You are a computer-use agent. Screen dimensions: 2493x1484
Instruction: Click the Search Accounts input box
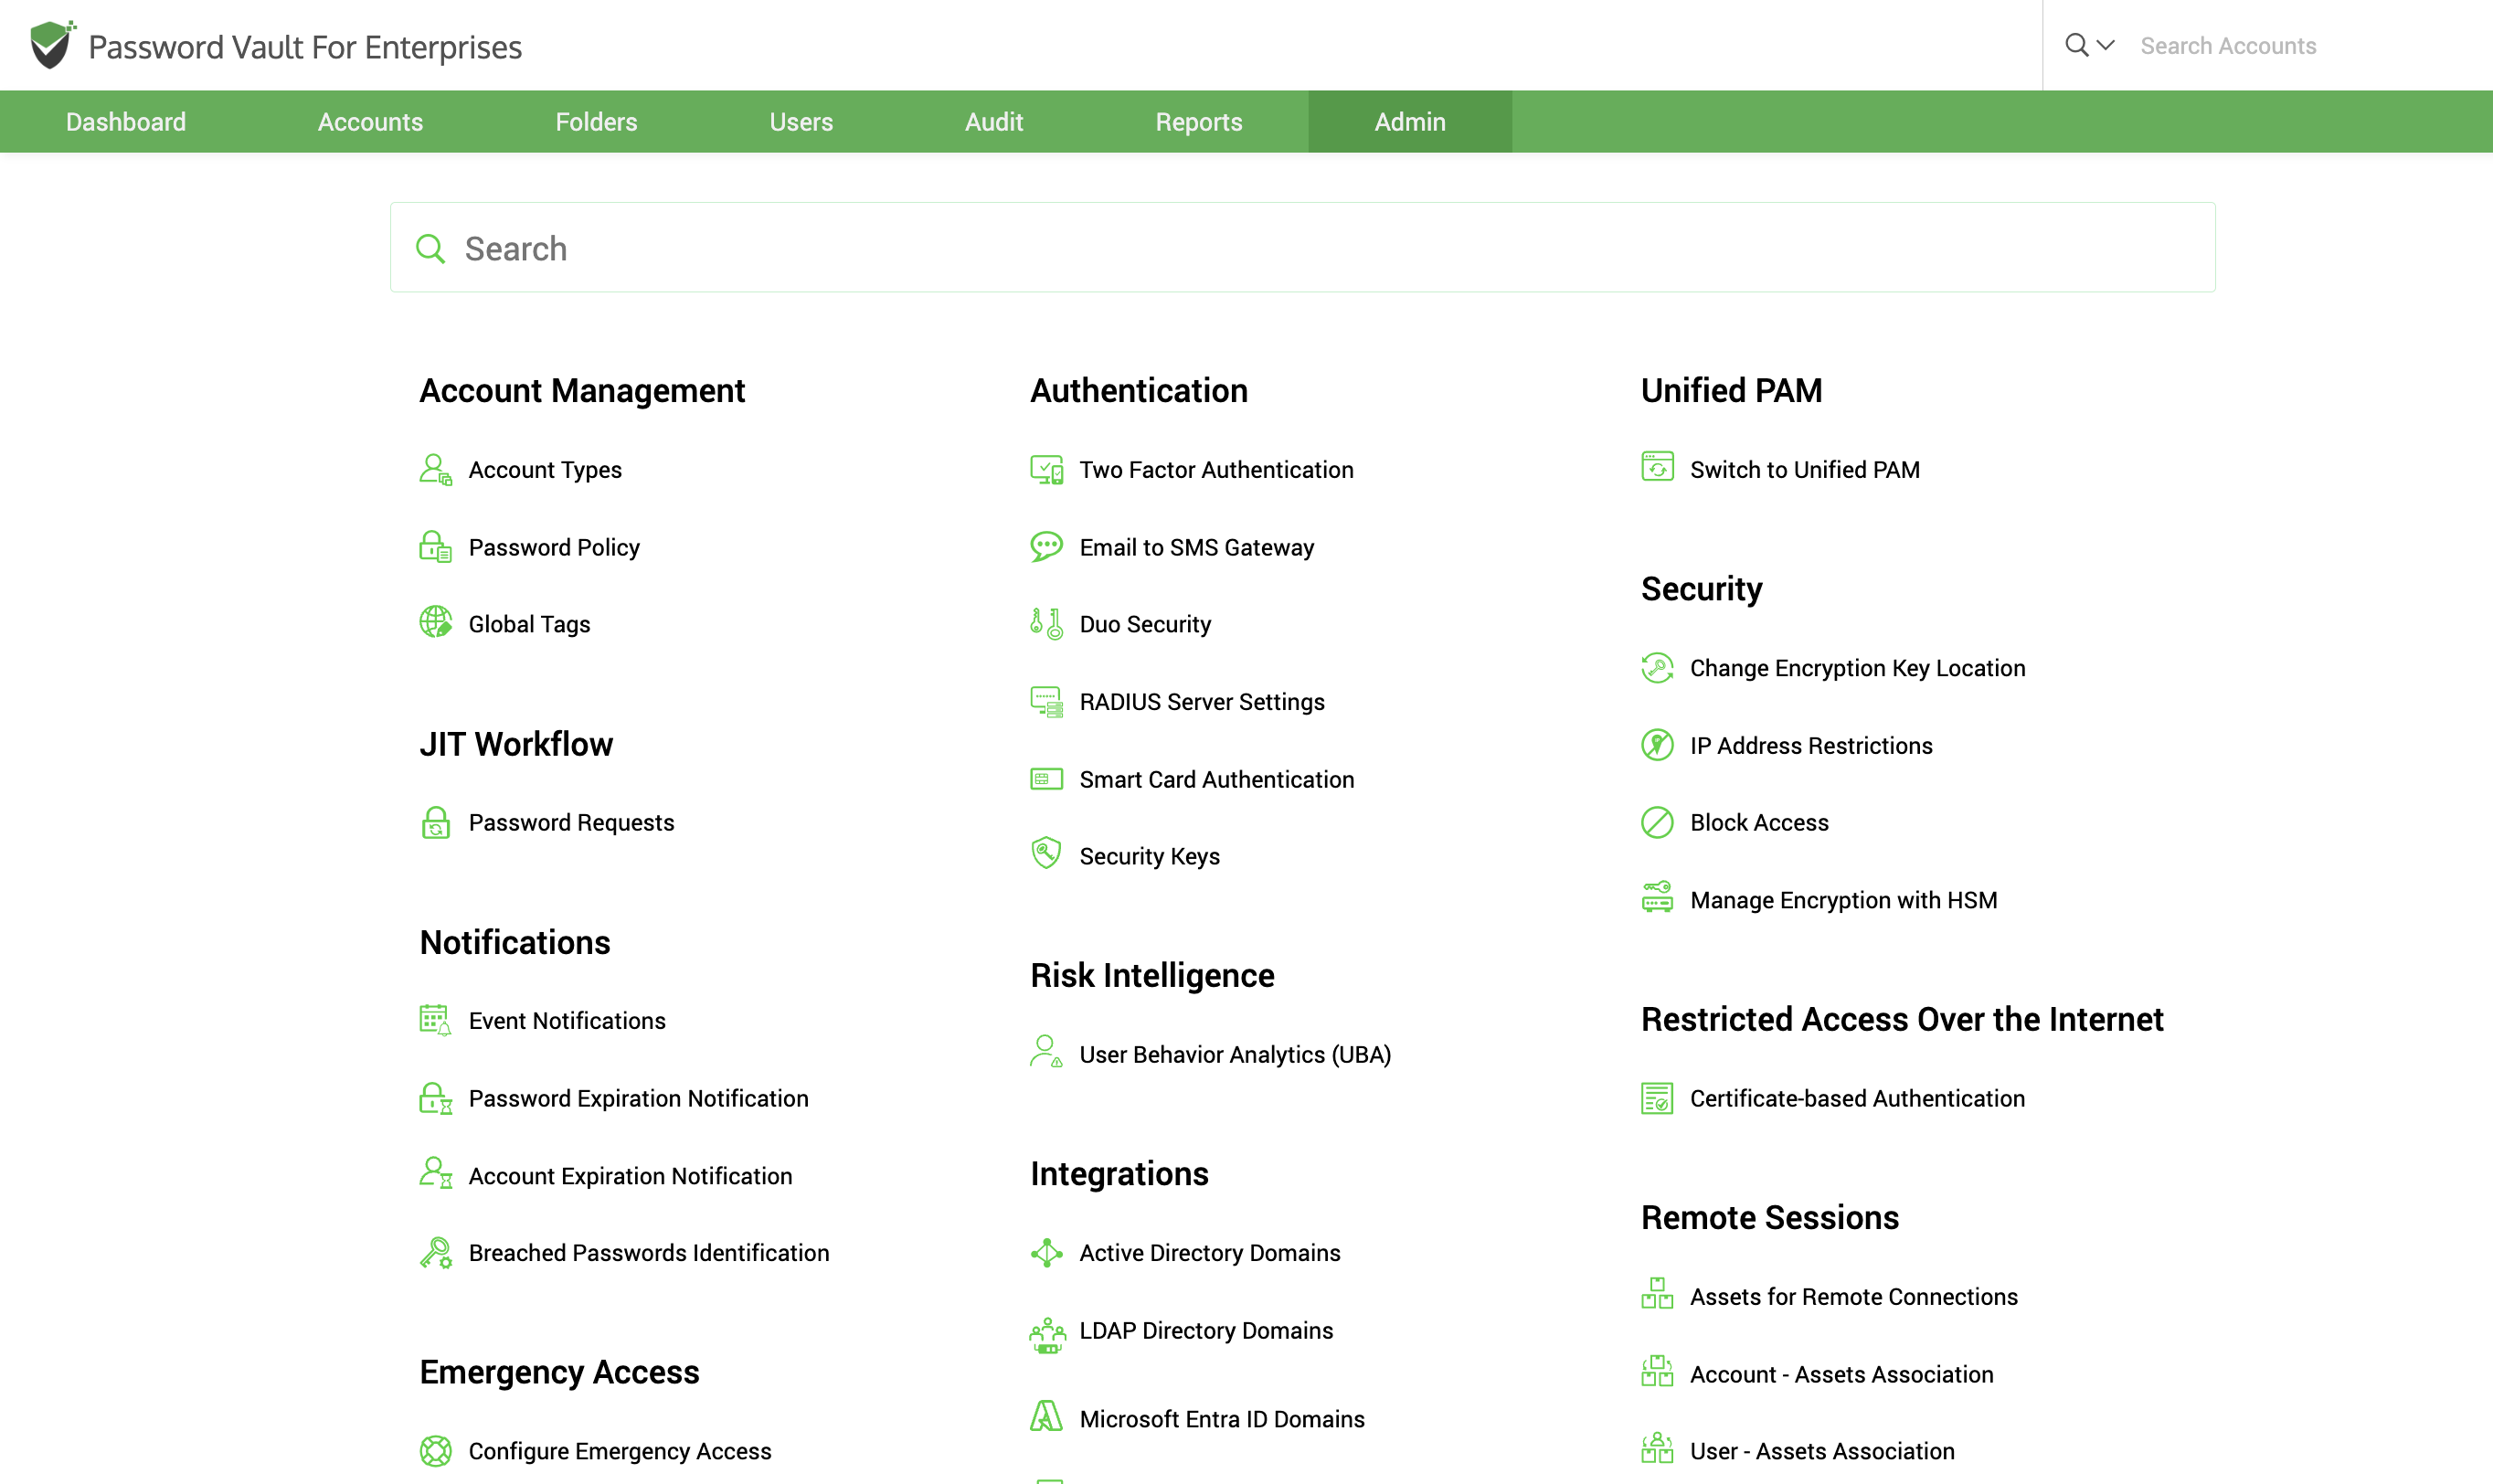pos(2280,45)
